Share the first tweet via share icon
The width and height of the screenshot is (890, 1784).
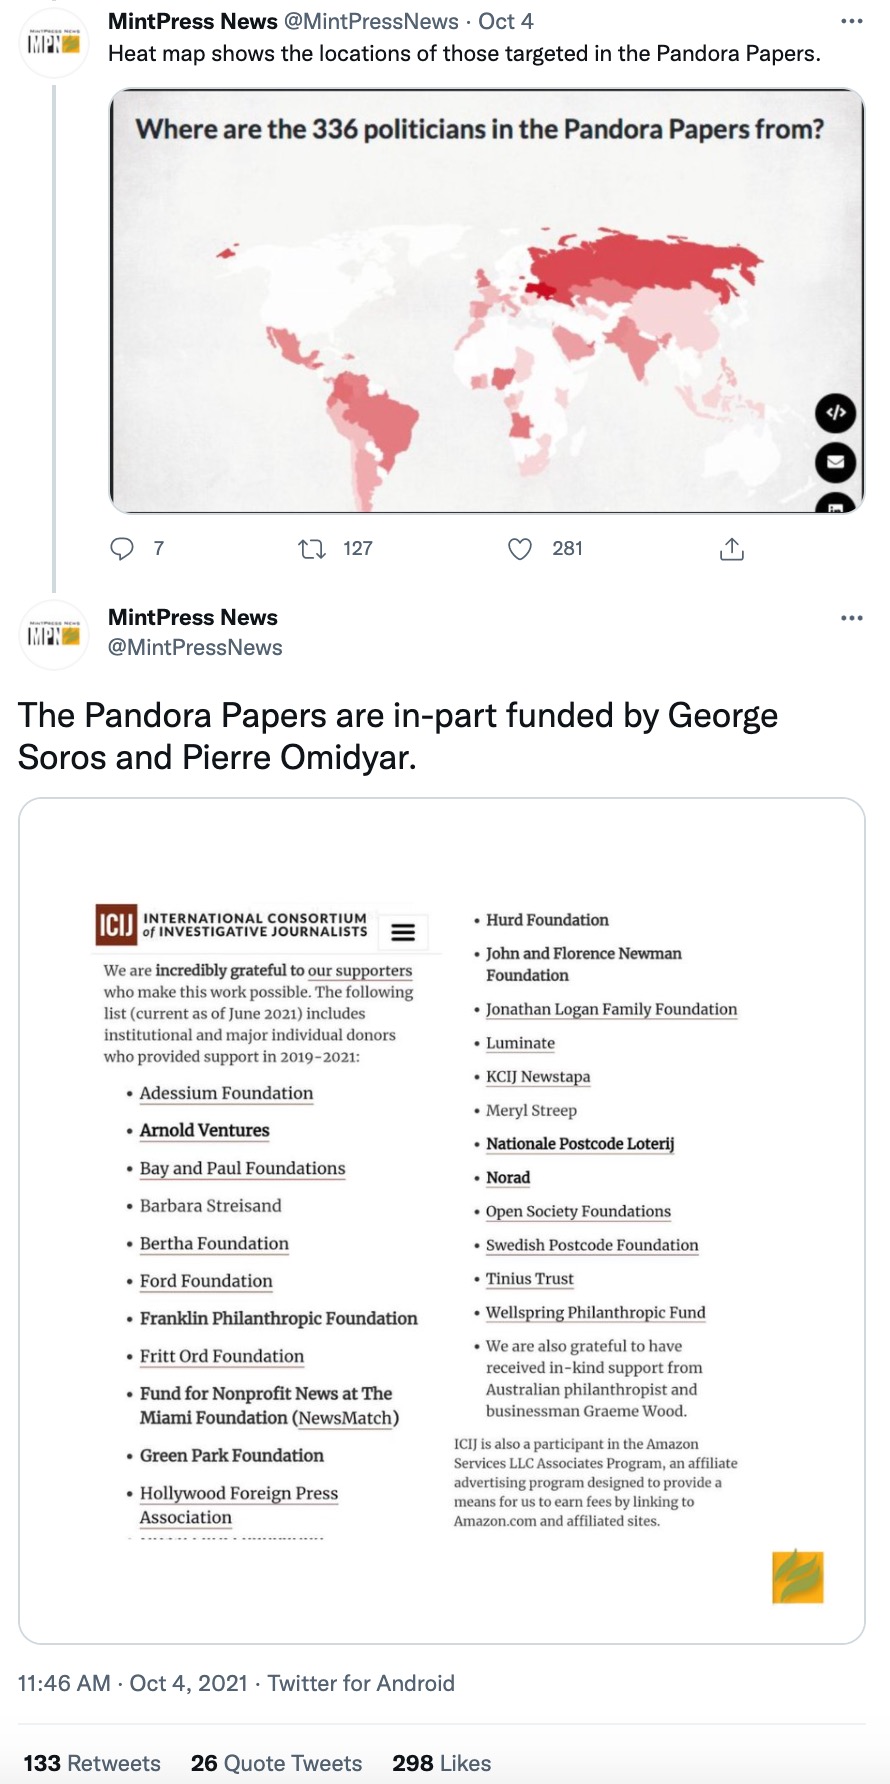point(732,548)
